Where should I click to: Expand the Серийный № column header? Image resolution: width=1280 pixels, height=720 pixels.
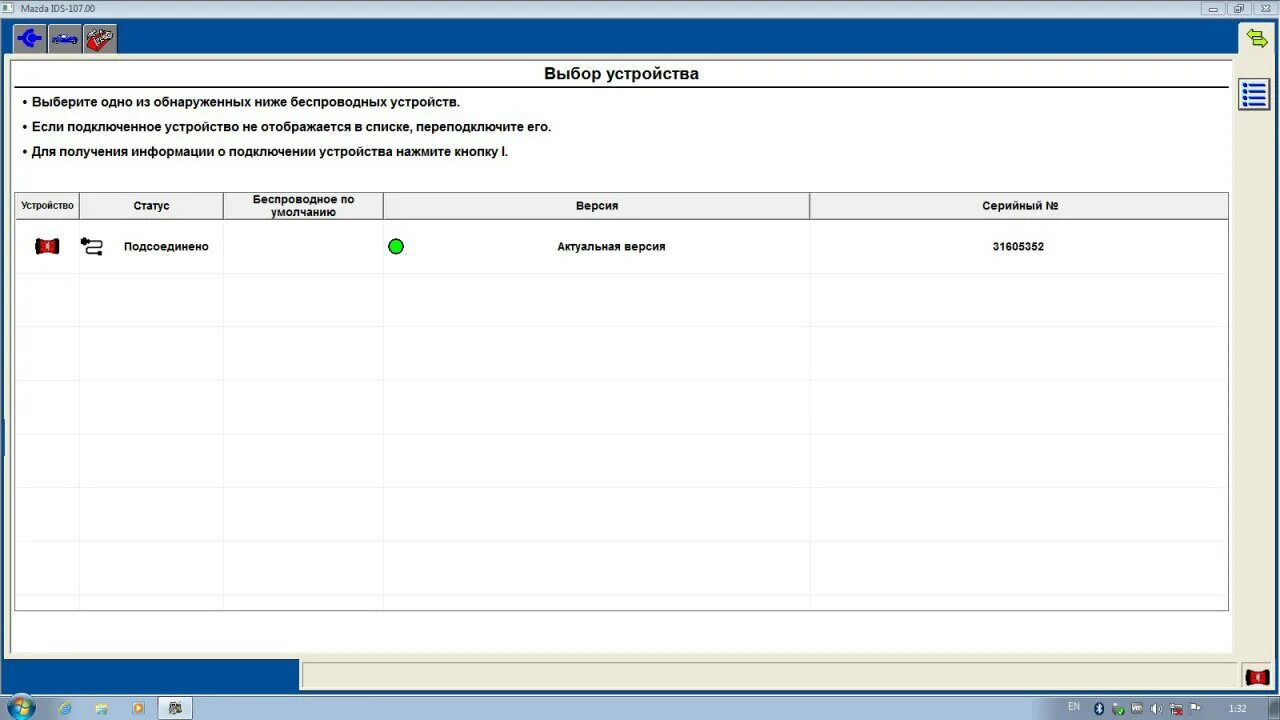pyautogui.click(x=1018, y=205)
